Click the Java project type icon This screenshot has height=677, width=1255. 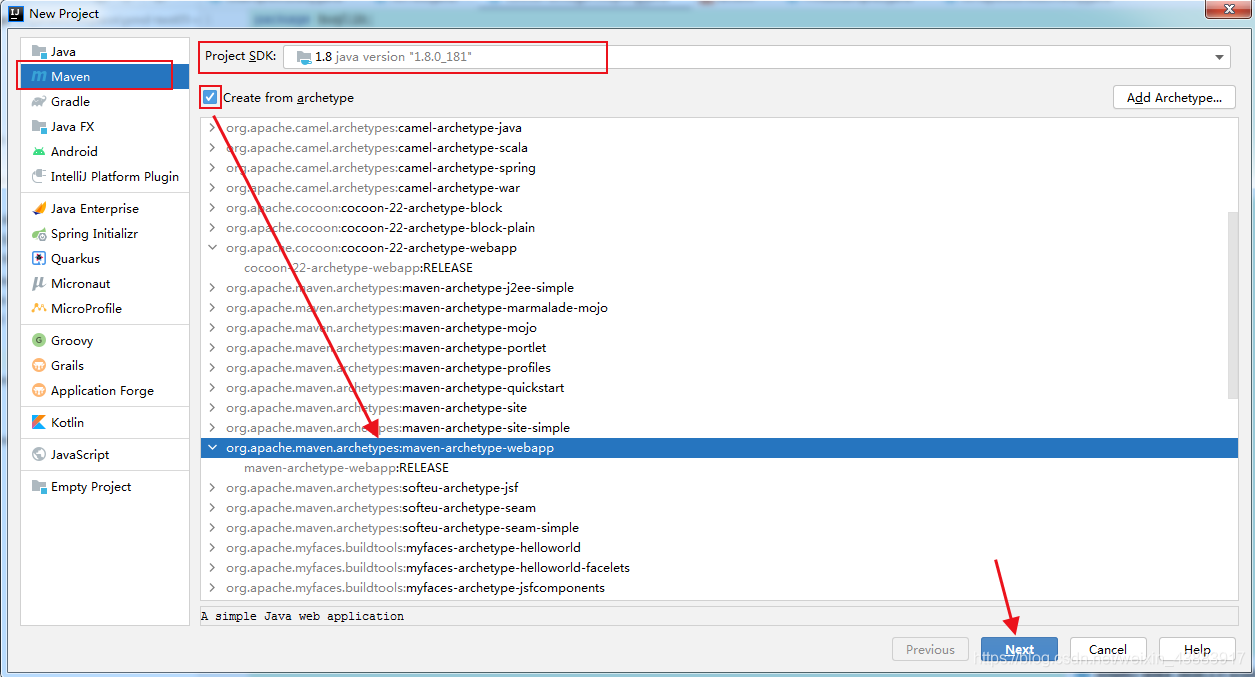click(39, 51)
